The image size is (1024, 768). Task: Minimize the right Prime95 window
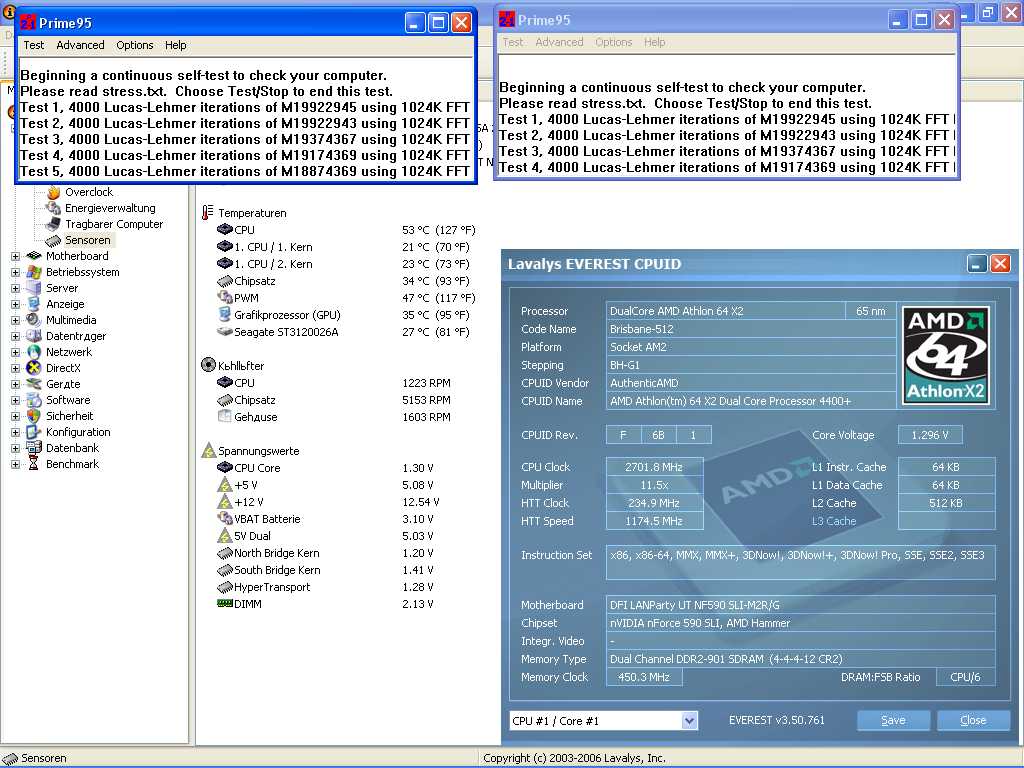[x=899, y=20]
